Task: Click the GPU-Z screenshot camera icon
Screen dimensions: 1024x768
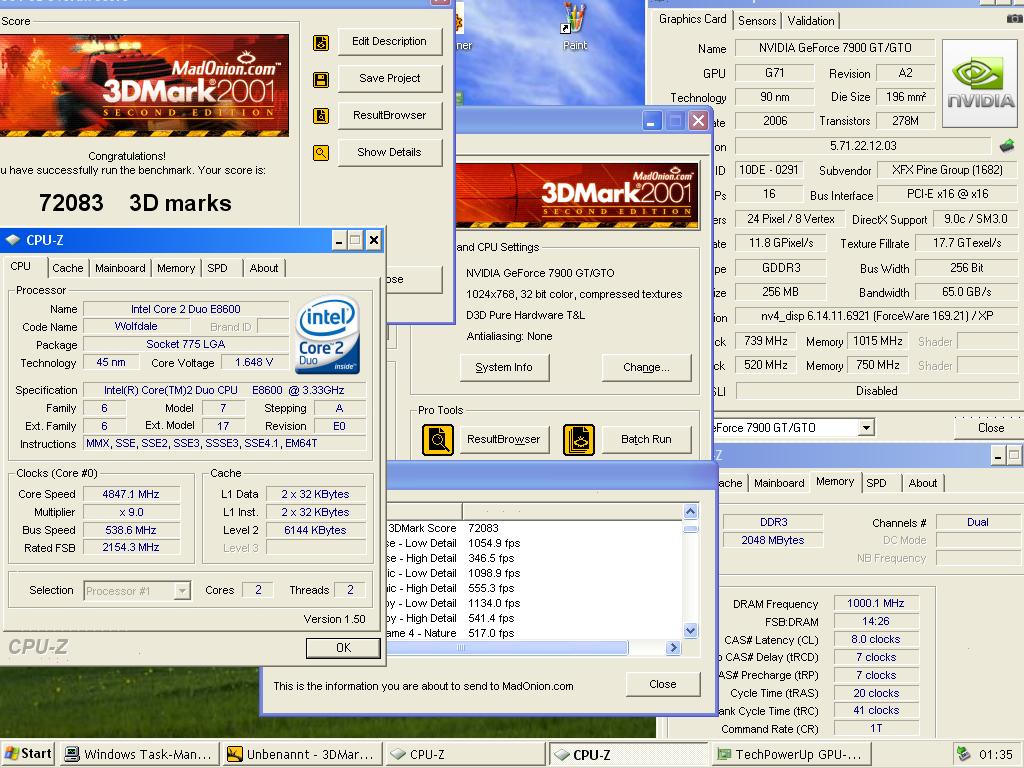Action: point(1014,19)
